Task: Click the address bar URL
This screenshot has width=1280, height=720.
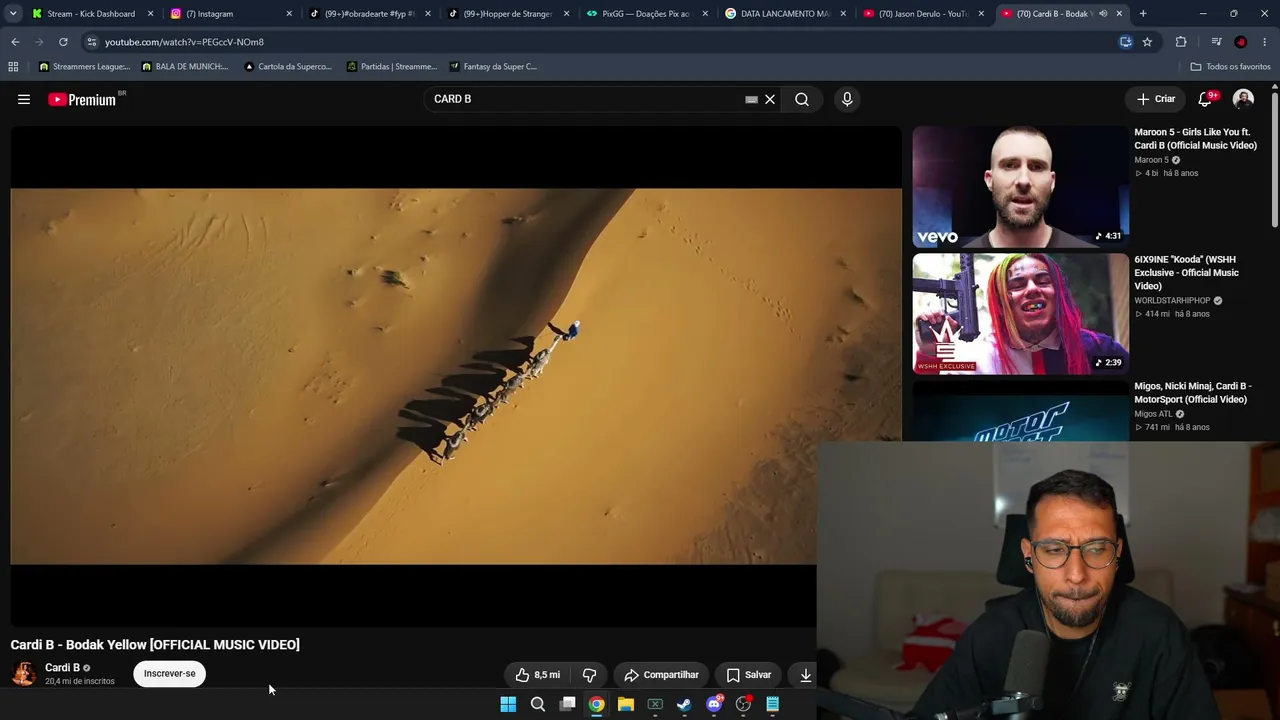Action: pyautogui.click(x=184, y=42)
